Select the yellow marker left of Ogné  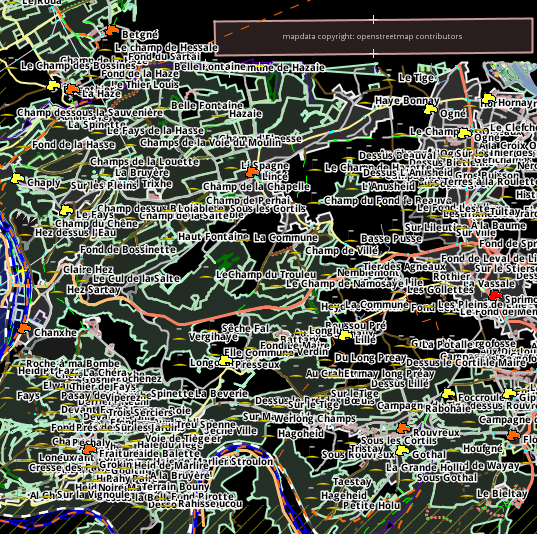click(430, 110)
